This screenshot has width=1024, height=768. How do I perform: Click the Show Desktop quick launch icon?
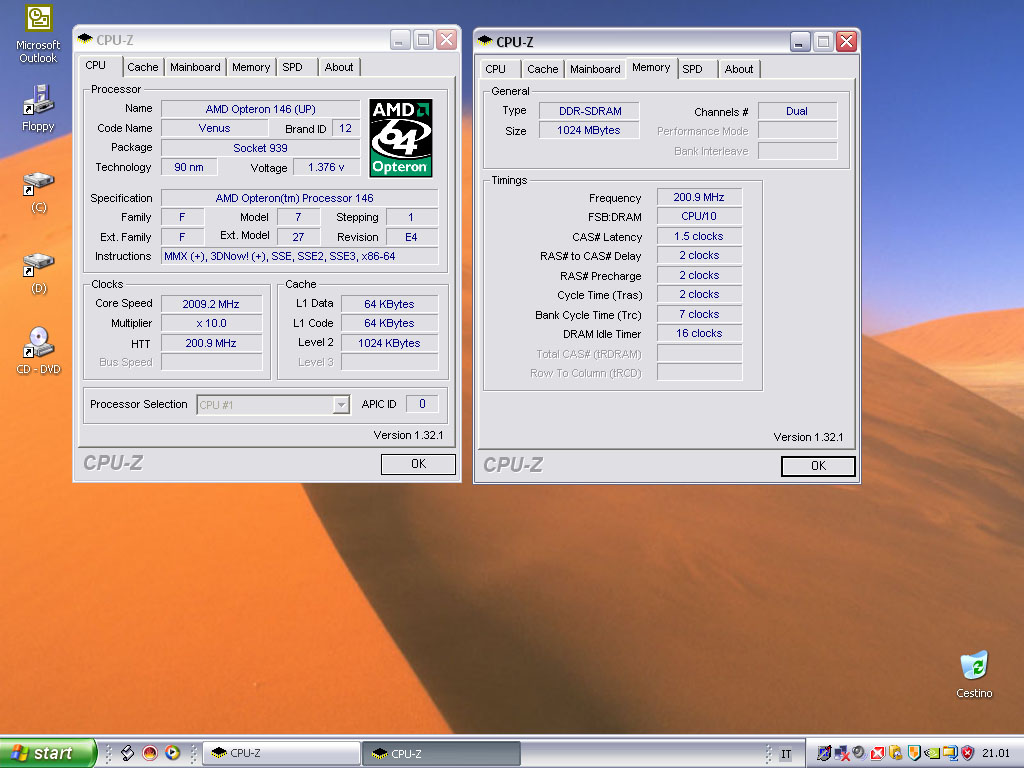[127, 753]
